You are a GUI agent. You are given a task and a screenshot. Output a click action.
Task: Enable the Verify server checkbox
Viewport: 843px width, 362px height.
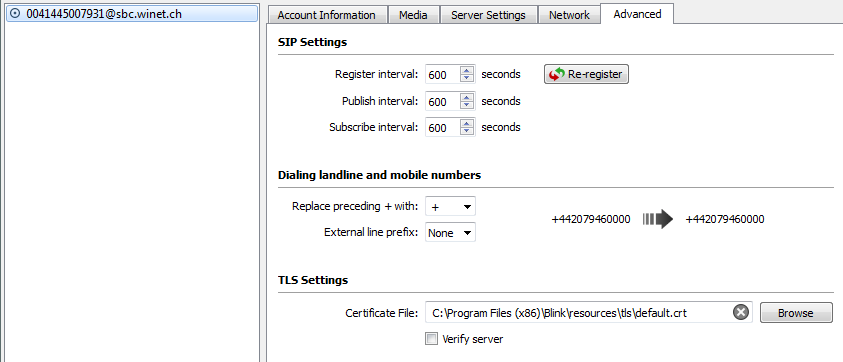(431, 339)
